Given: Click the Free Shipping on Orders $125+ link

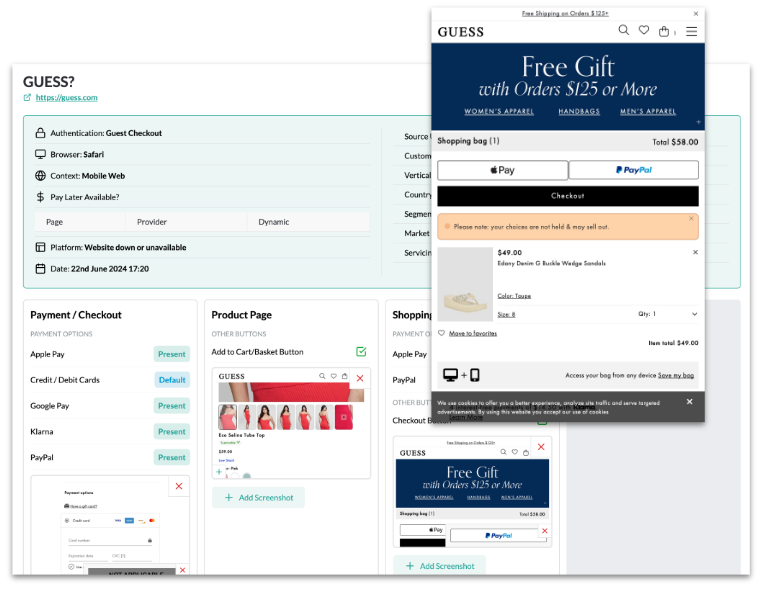Looking at the screenshot, I should coord(565,14).
